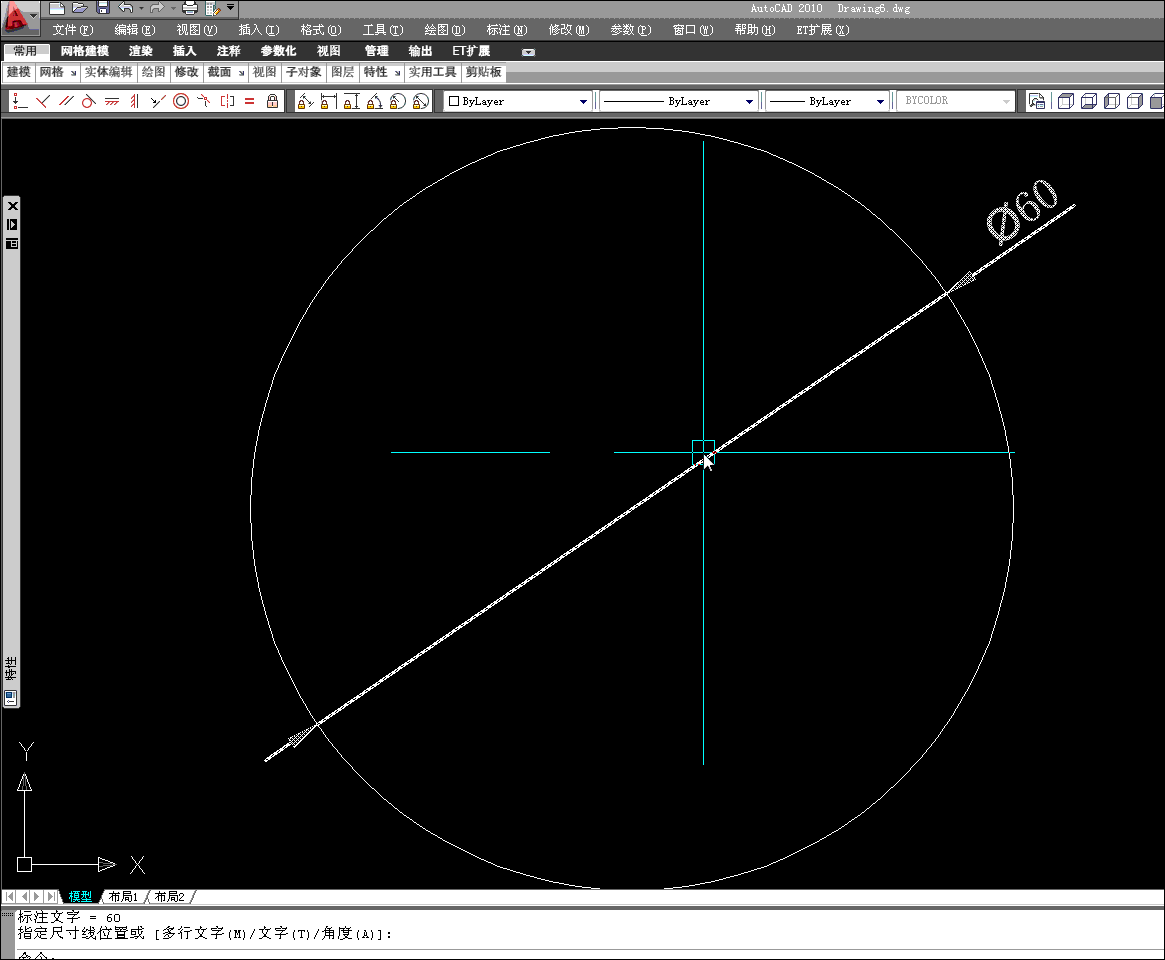Save drawing with the floppy disk icon

pos(103,8)
